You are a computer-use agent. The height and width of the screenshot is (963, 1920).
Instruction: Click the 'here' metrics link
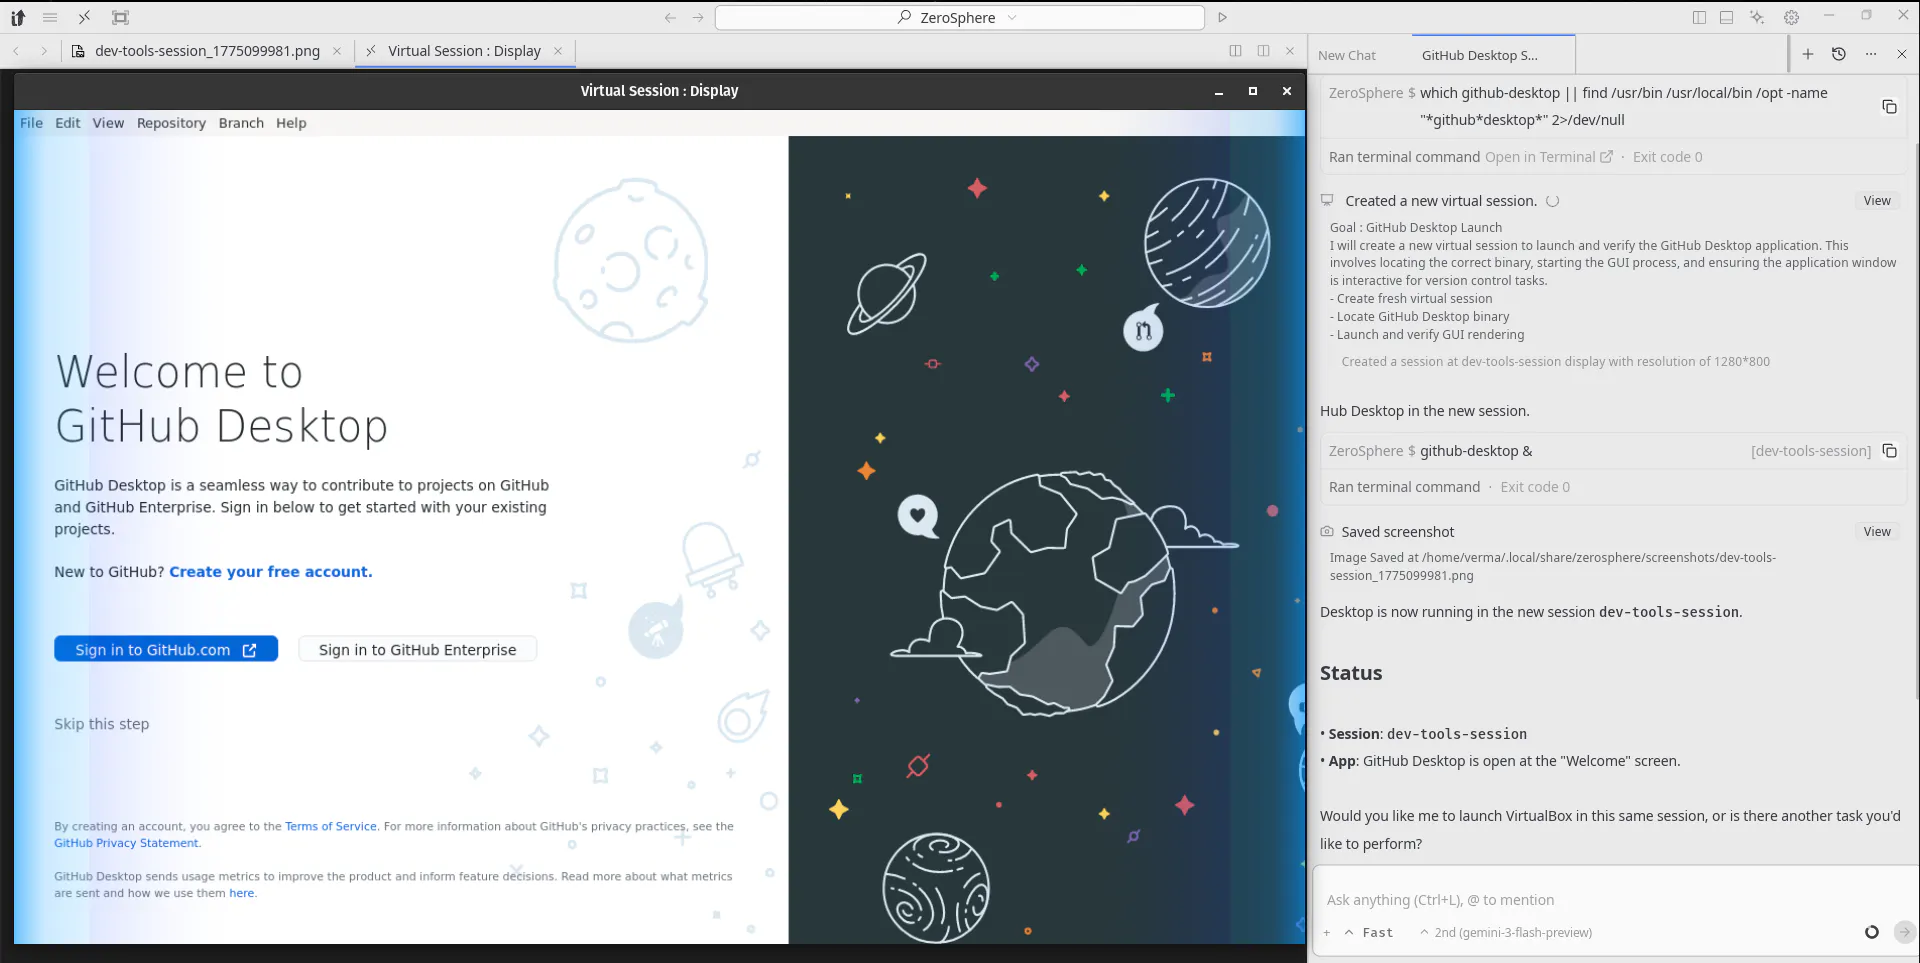(241, 893)
